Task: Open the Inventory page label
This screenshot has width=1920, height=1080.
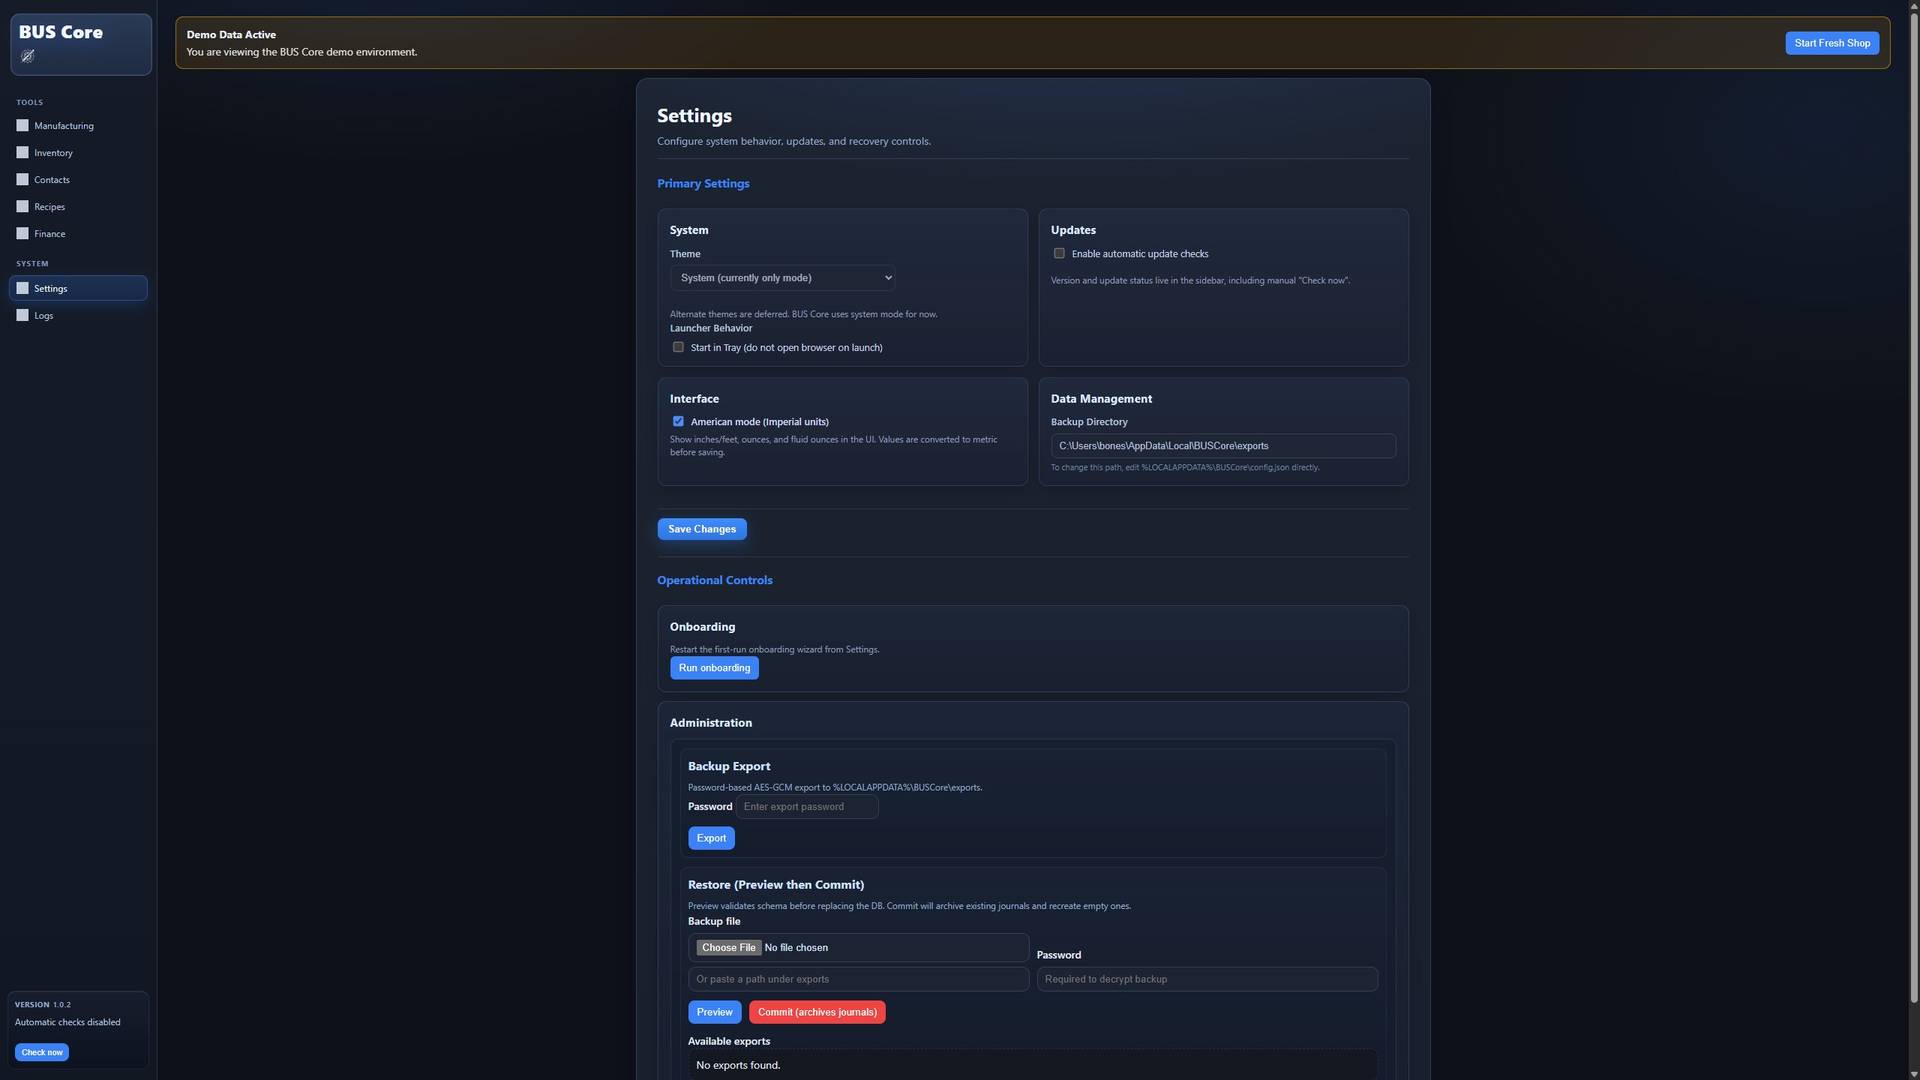Action: (53, 153)
